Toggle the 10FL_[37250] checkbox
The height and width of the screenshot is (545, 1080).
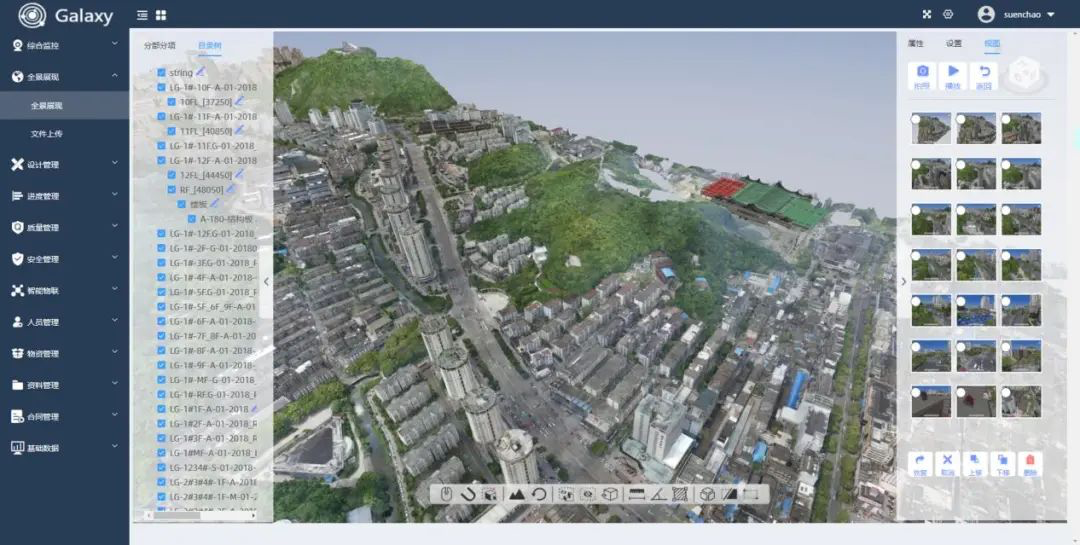pyautogui.click(x=172, y=102)
